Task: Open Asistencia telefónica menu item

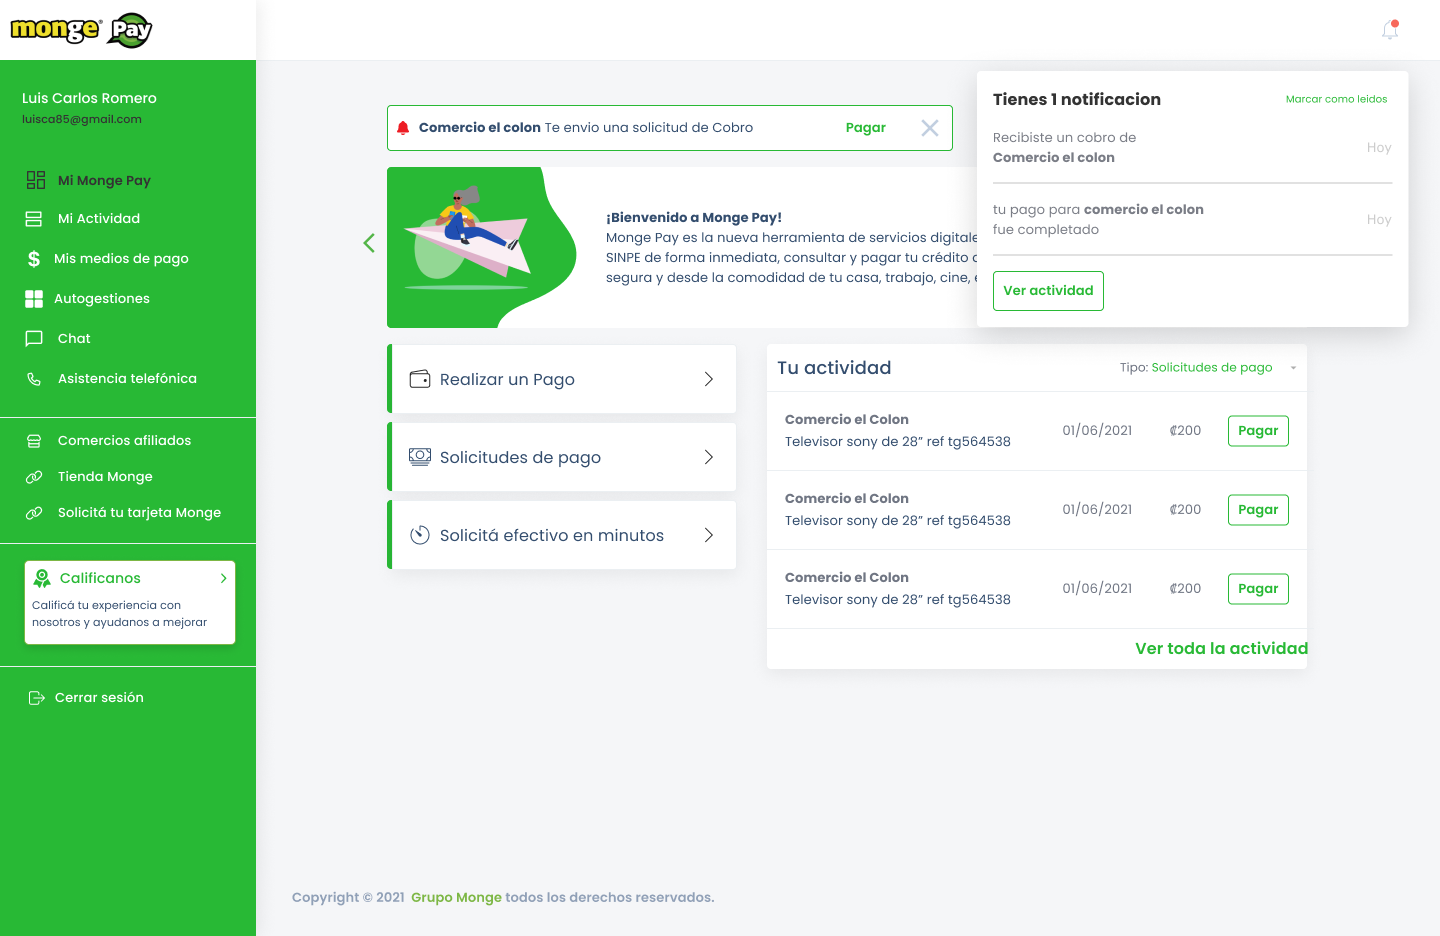Action: (127, 378)
